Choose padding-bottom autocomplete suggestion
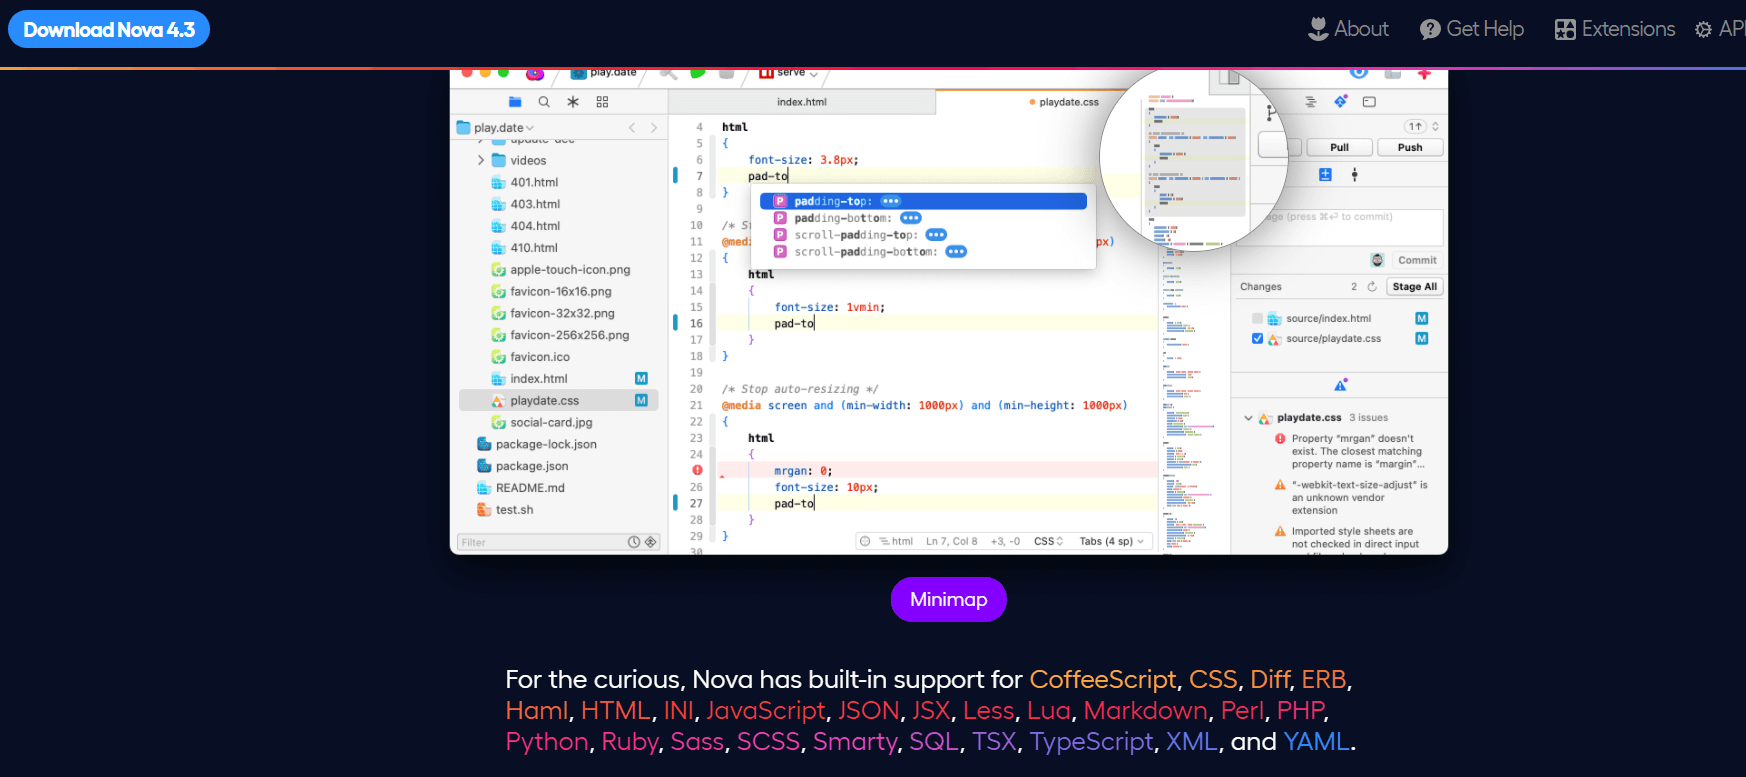The width and height of the screenshot is (1746, 777). click(x=923, y=218)
